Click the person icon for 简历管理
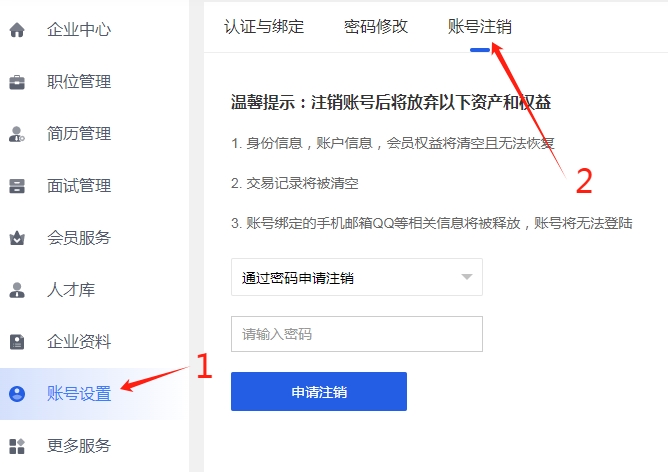The height and width of the screenshot is (472, 668). pyautogui.click(x=17, y=134)
